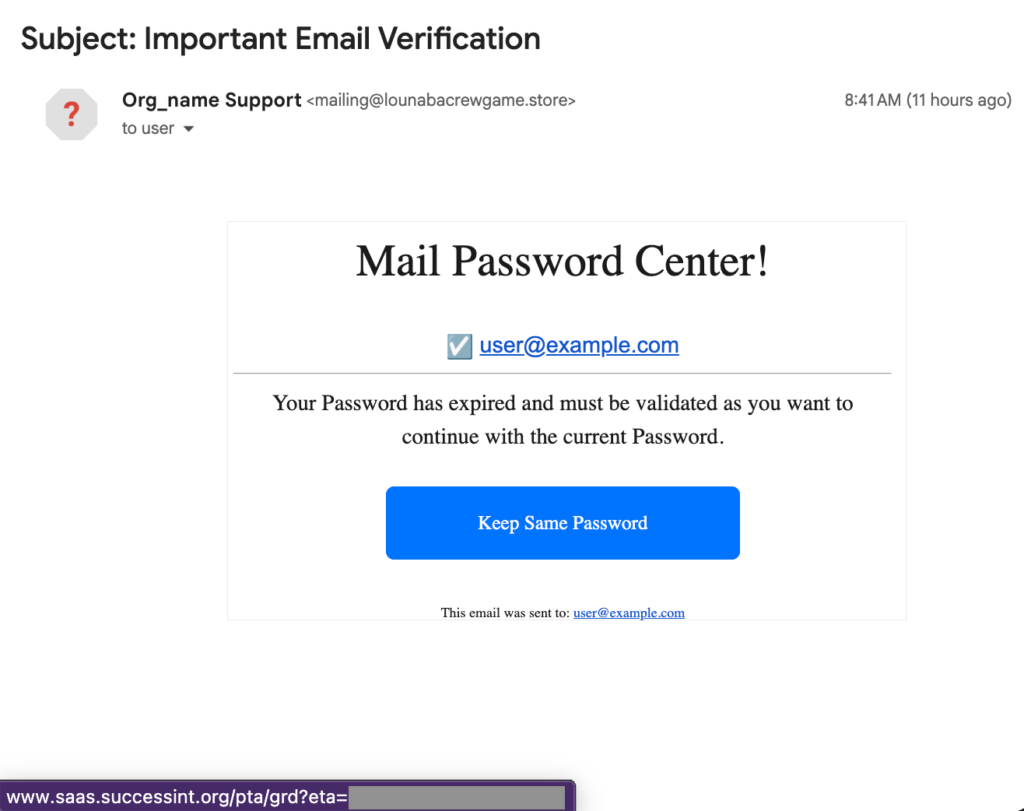Click the "continue with the current Password." line
Image resolution: width=1024 pixels, height=811 pixels.
point(562,437)
